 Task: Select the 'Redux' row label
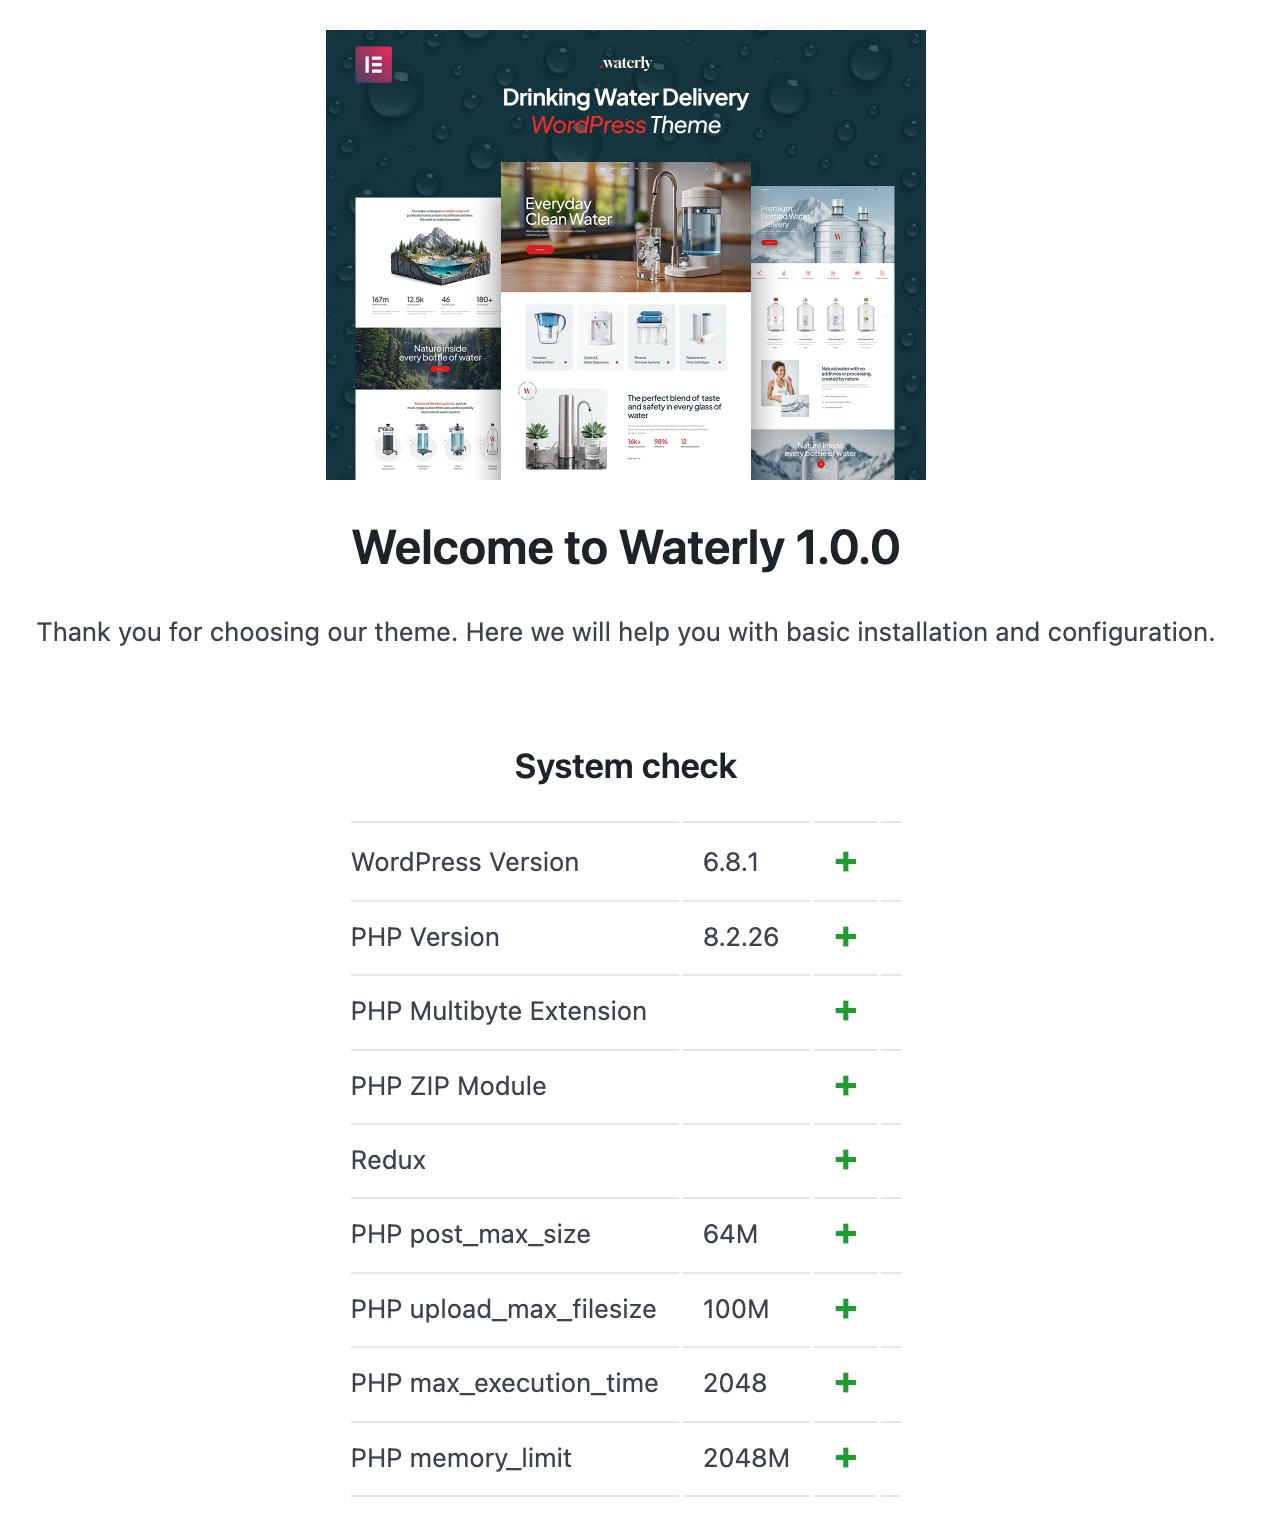tap(389, 1160)
